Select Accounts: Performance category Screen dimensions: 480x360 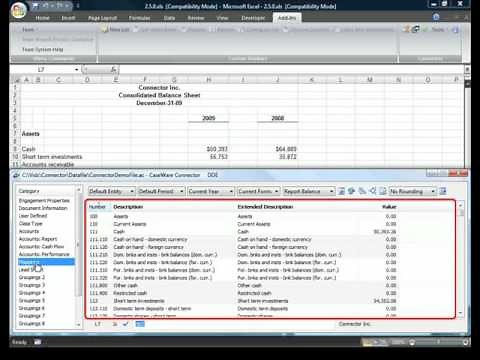coord(44,254)
